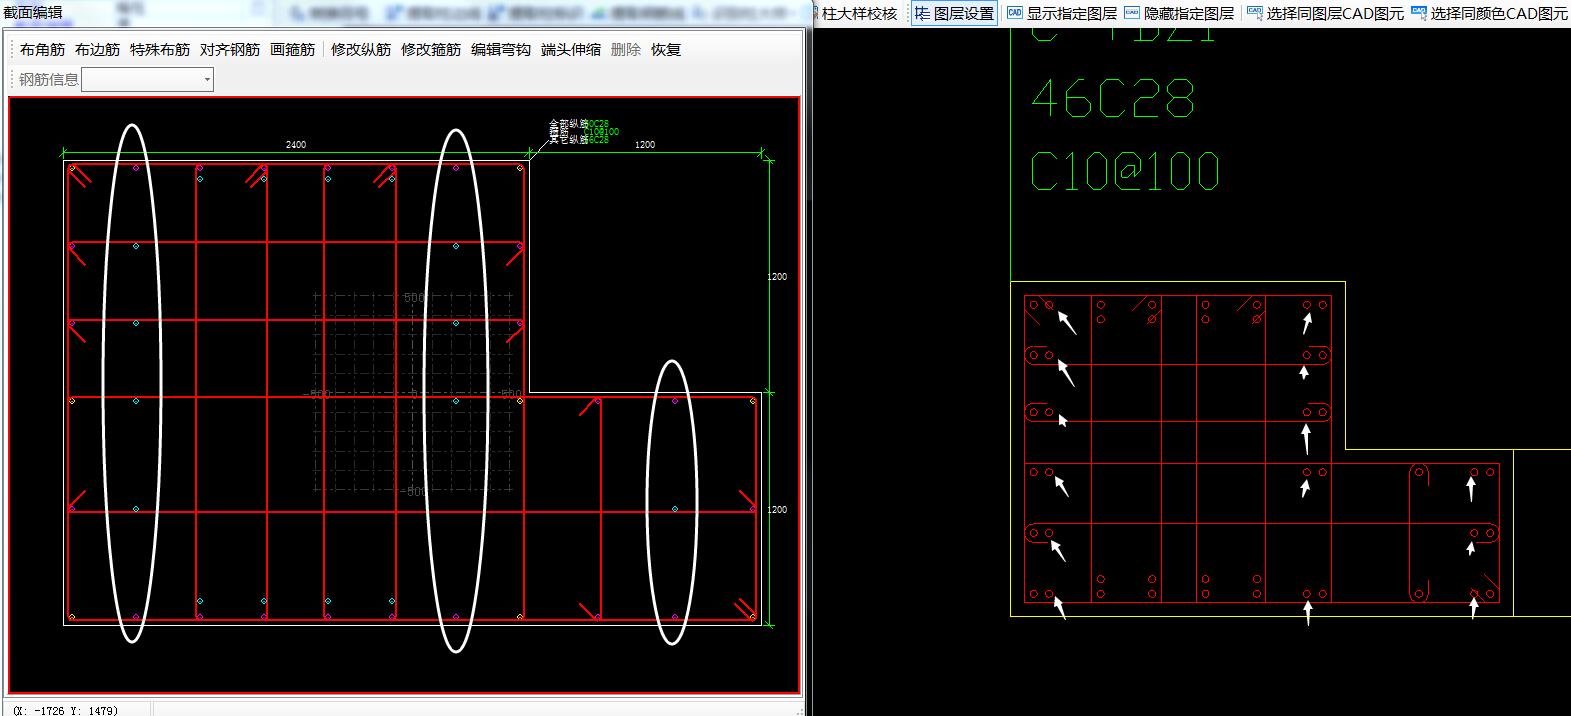Image resolution: width=1571 pixels, height=716 pixels.
Task: Click the 全部纵筋 annotation label
Action: [x=568, y=124]
